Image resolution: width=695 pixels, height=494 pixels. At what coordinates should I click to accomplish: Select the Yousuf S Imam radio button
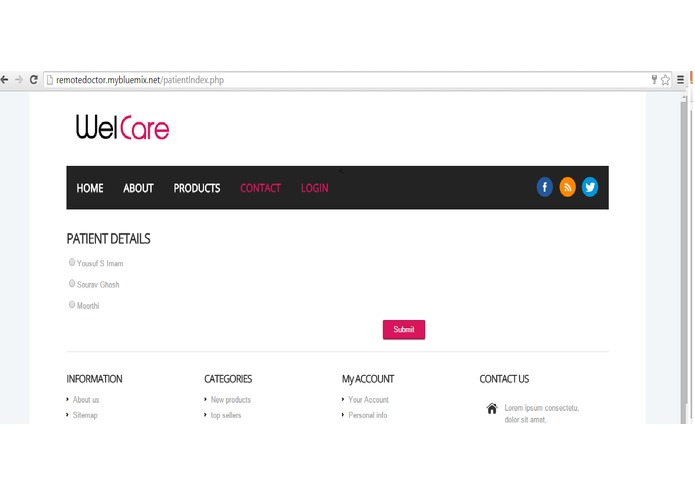click(x=72, y=262)
